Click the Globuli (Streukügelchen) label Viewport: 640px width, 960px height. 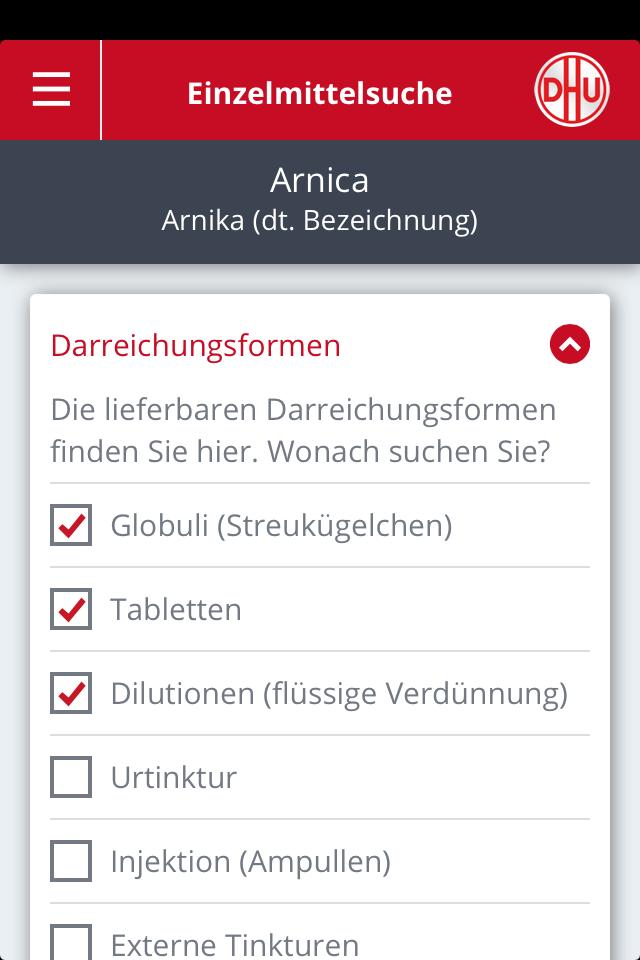tap(282, 522)
